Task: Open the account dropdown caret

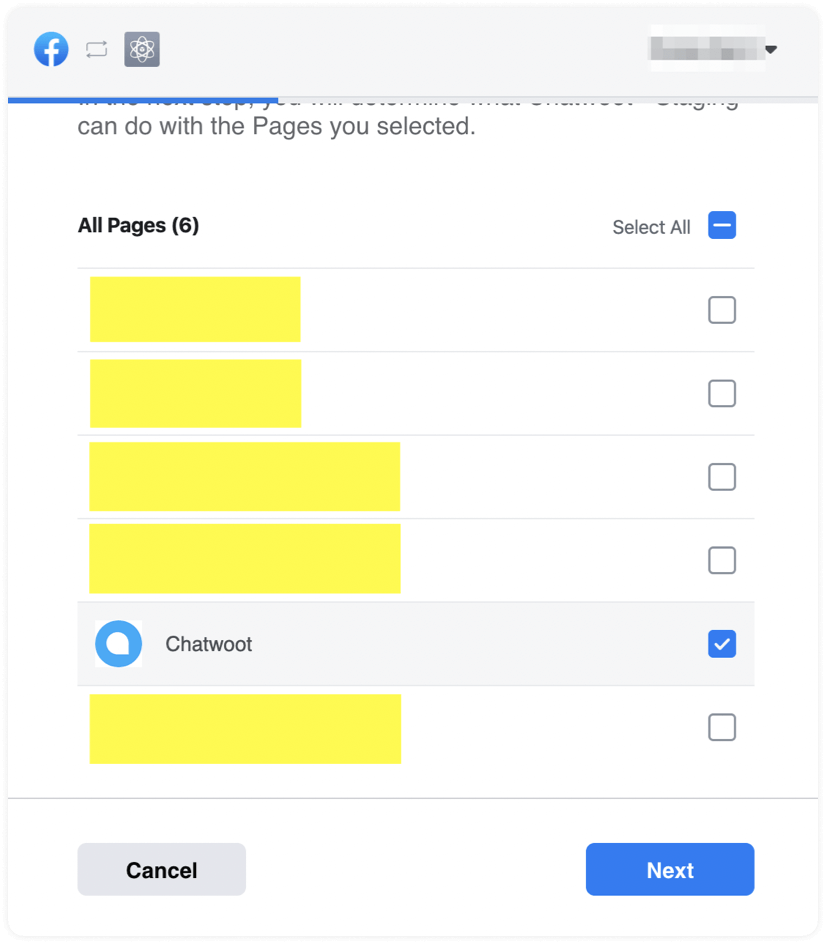Action: (771, 49)
